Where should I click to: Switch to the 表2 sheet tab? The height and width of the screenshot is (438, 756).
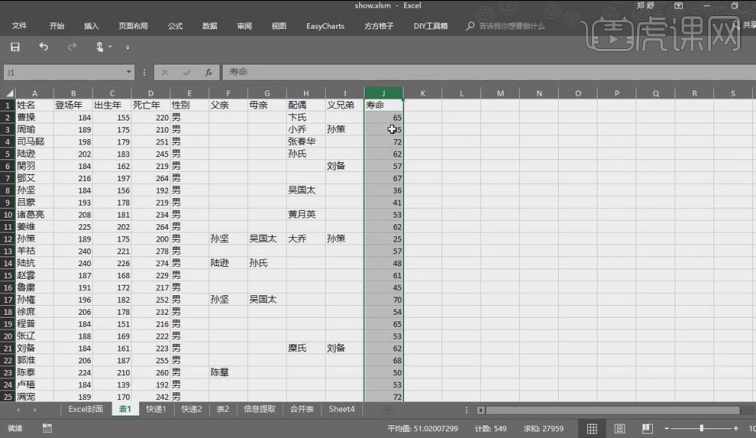(x=222, y=409)
